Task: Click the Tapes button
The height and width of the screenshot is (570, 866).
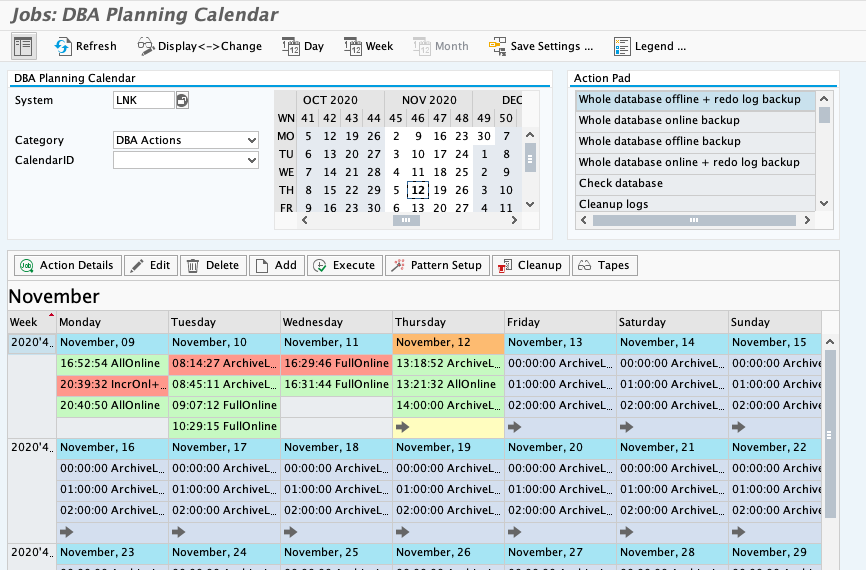Action: pyautogui.click(x=604, y=265)
